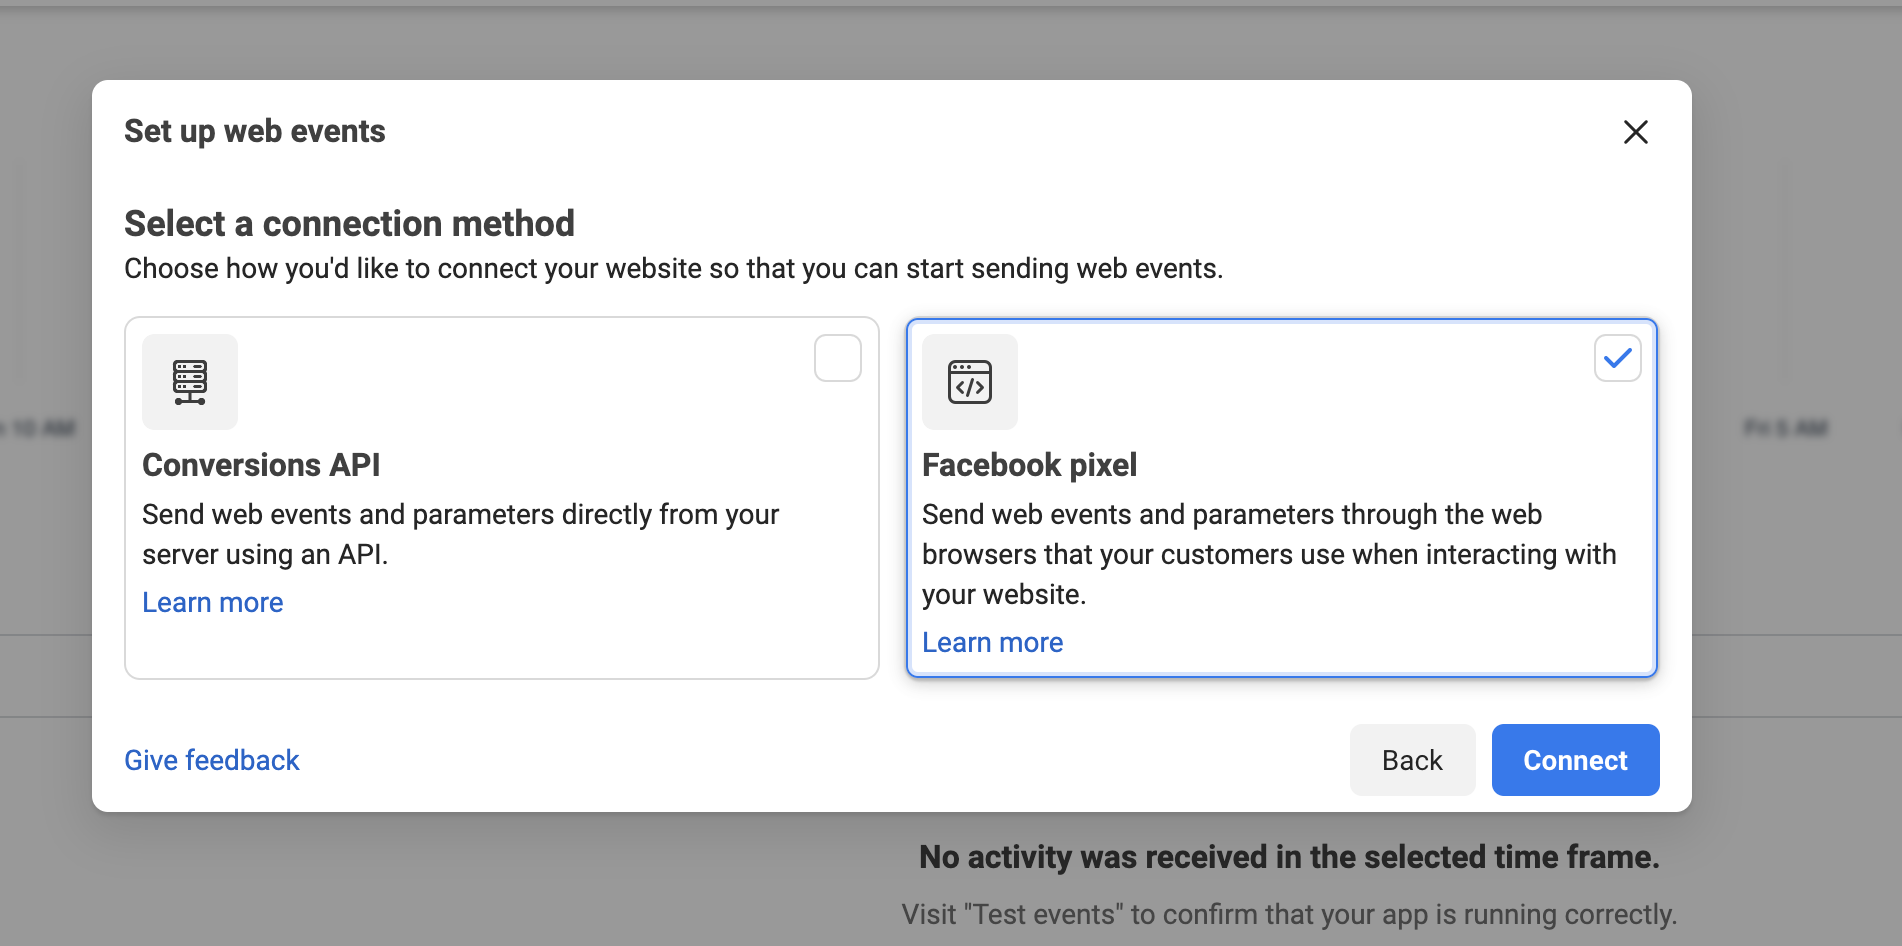Select the Facebook pixel card title
This screenshot has width=1902, height=946.
pyautogui.click(x=1029, y=465)
